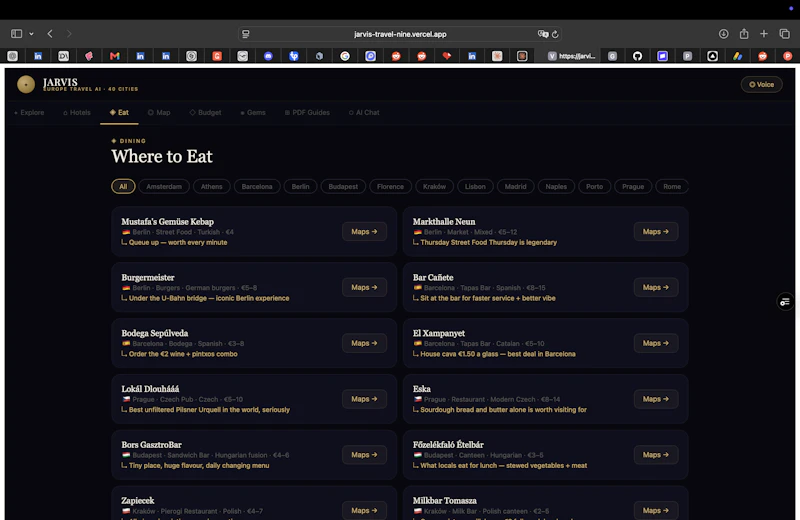This screenshot has width=800, height=520.
Task: Switch to the Google AdSense tab
Action: (738, 56)
